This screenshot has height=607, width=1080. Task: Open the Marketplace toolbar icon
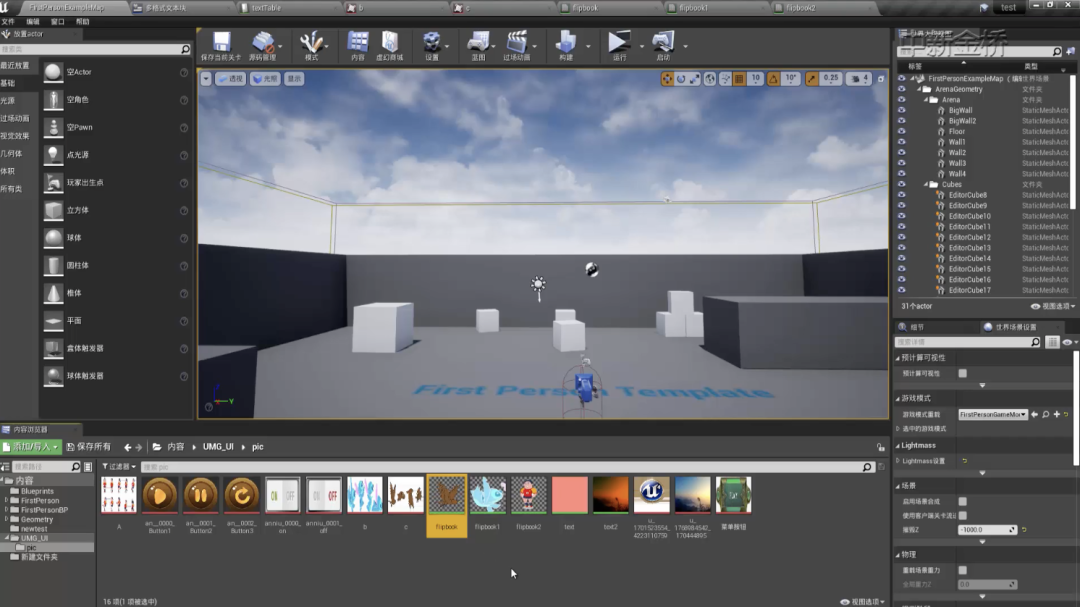point(390,43)
